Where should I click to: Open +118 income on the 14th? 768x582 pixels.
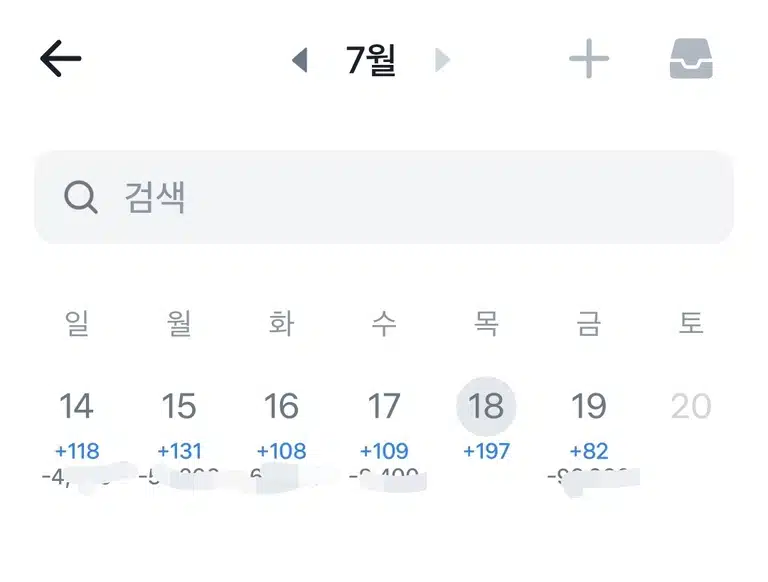(x=77, y=451)
